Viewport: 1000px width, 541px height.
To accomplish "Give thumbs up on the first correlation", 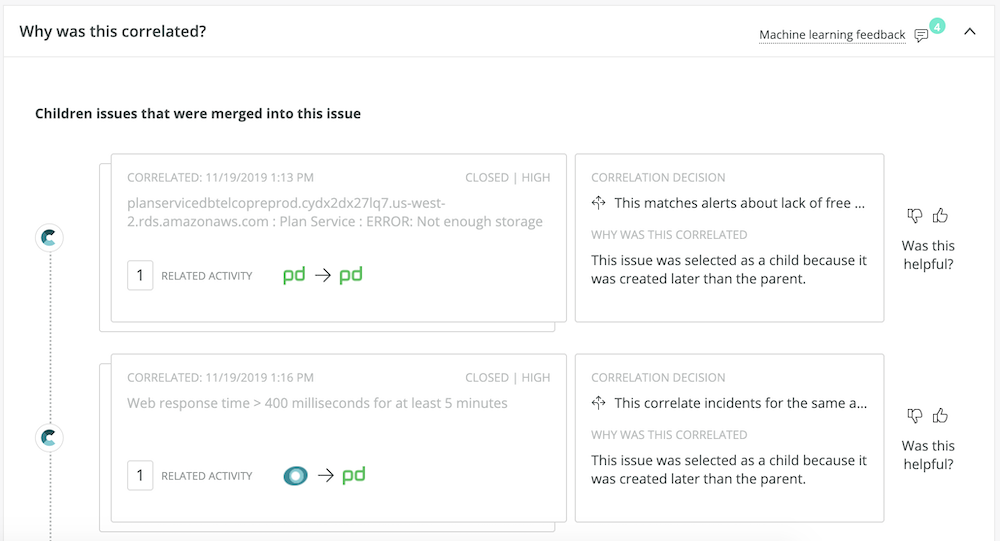I will (940, 216).
